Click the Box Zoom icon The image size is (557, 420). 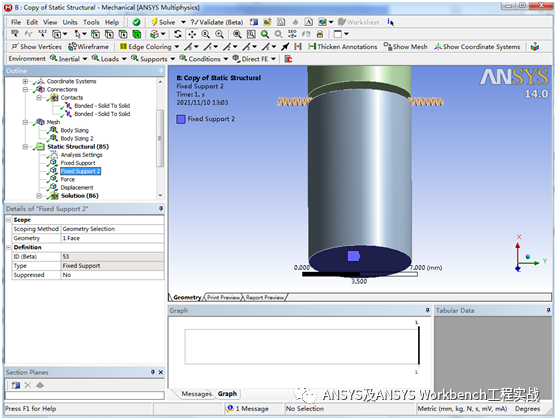tap(220, 34)
